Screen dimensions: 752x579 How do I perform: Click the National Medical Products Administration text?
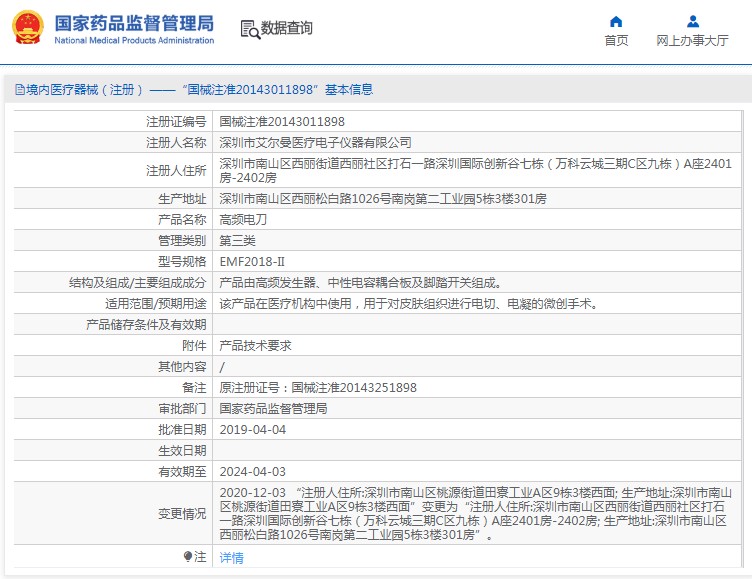134,41
